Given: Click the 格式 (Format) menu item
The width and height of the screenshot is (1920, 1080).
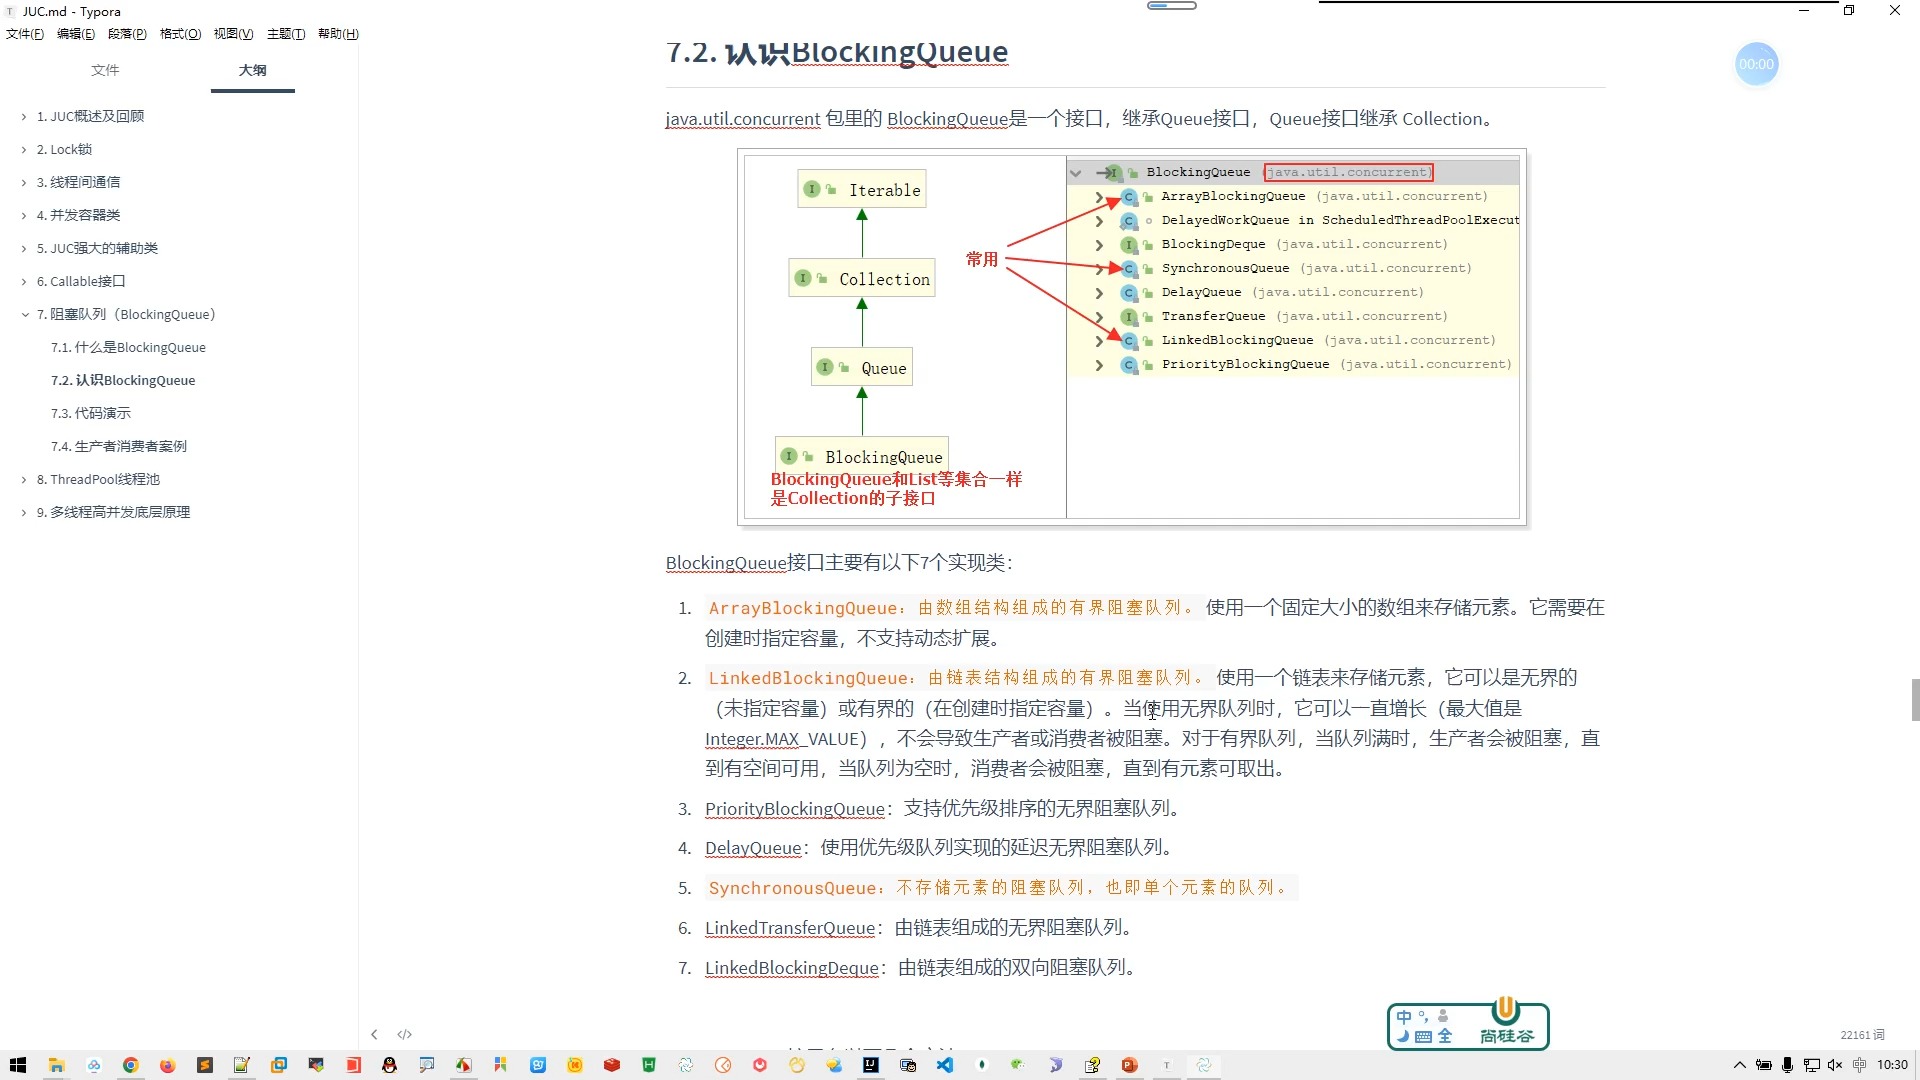Looking at the screenshot, I should (179, 33).
